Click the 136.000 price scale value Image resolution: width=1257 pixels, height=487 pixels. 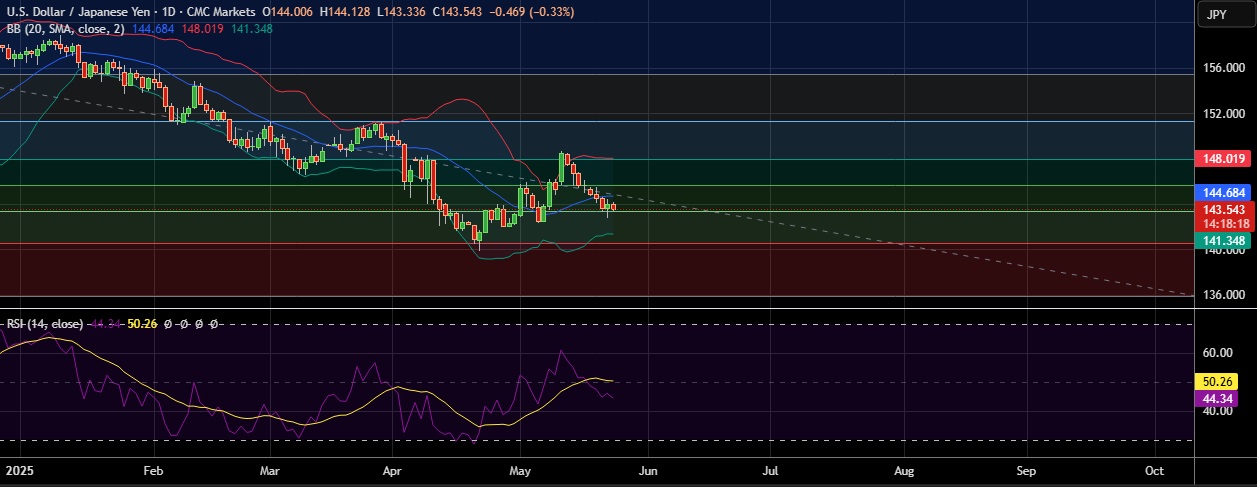click(1222, 295)
